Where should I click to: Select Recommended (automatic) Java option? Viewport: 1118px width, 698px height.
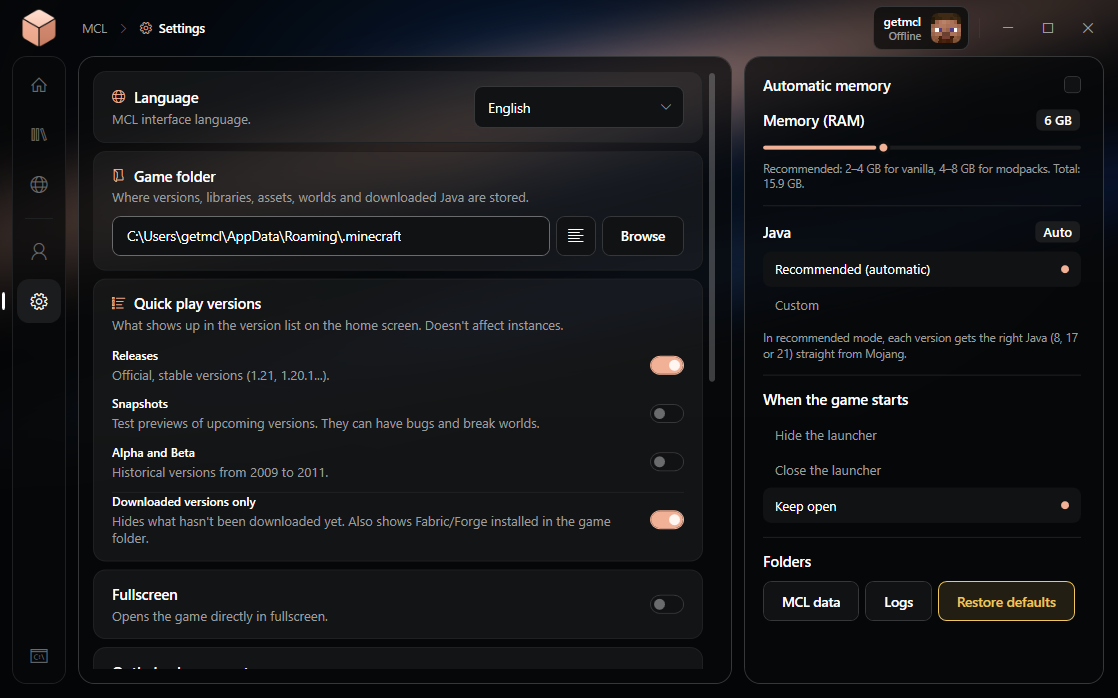click(x=922, y=270)
